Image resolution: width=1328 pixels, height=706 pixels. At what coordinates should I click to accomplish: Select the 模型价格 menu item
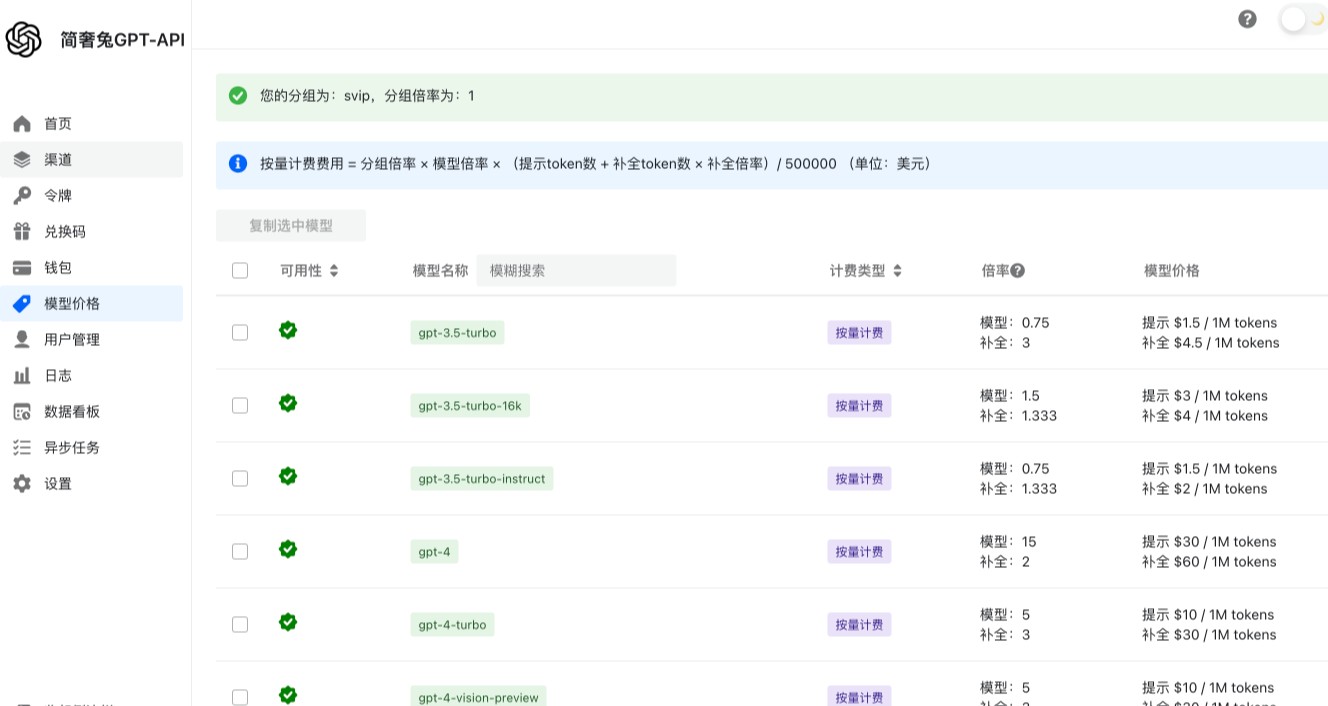click(92, 304)
